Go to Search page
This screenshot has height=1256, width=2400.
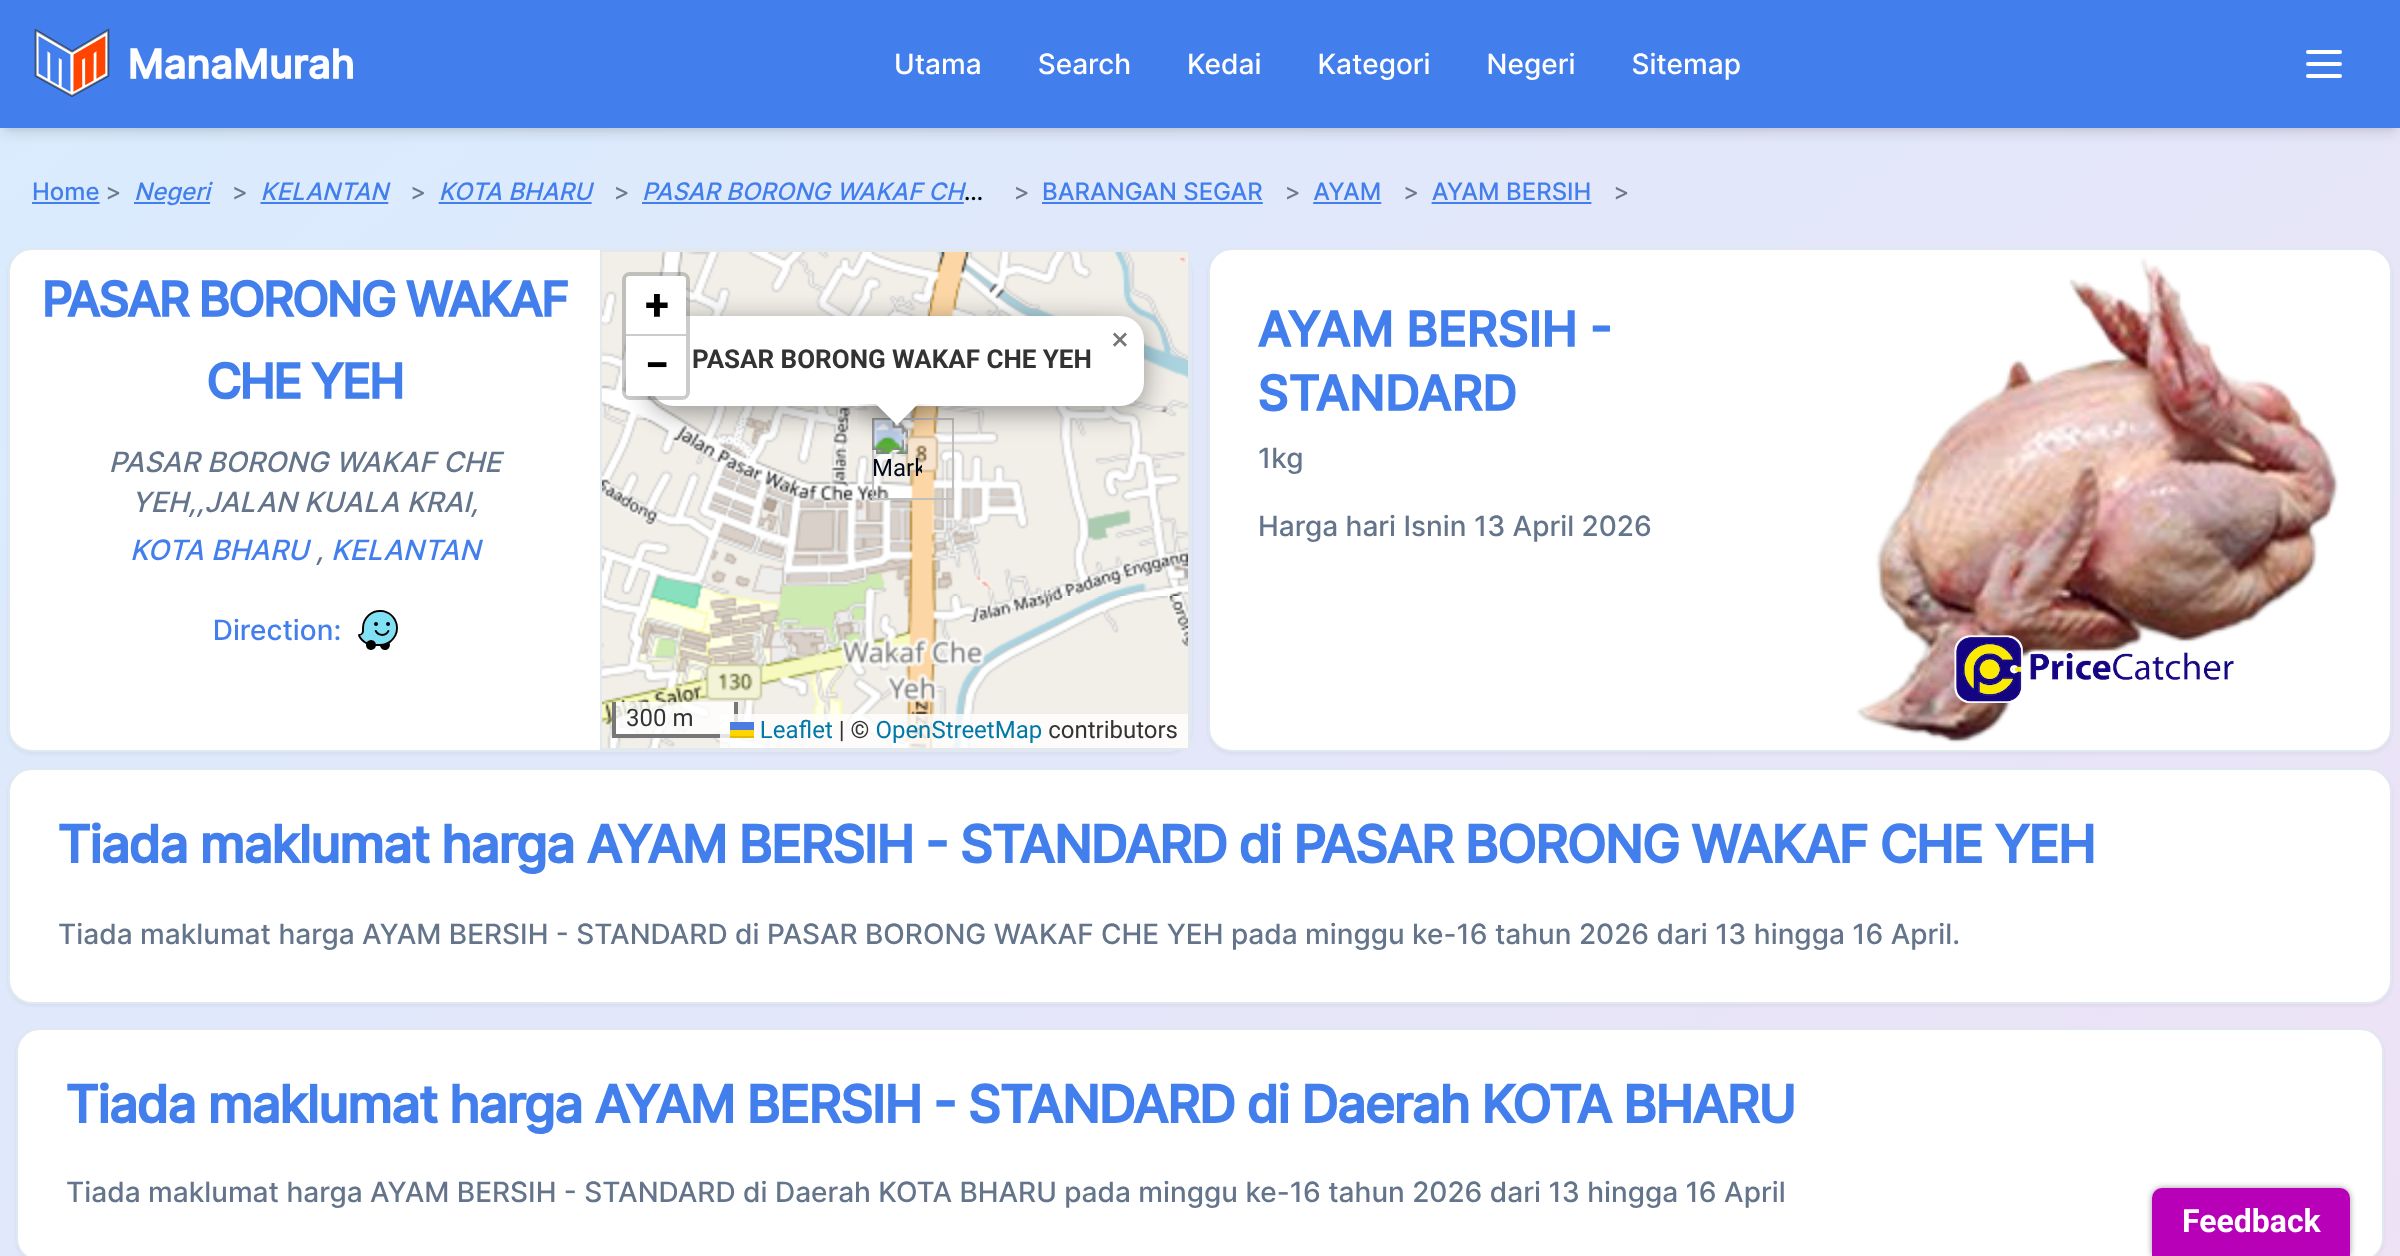[x=1083, y=64]
